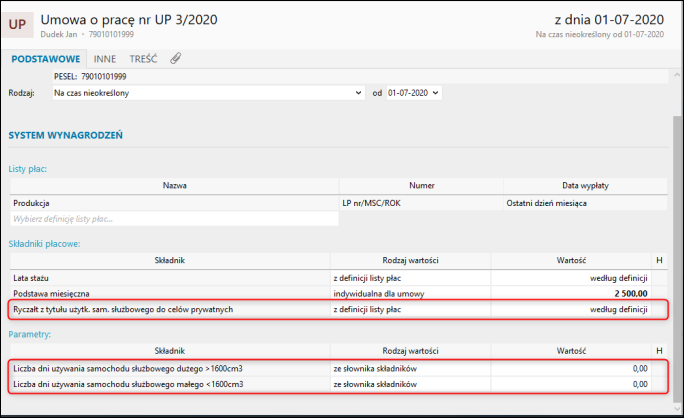Click the 'Parametry:' section label
This screenshot has height=418, width=684.
[x=30, y=334]
